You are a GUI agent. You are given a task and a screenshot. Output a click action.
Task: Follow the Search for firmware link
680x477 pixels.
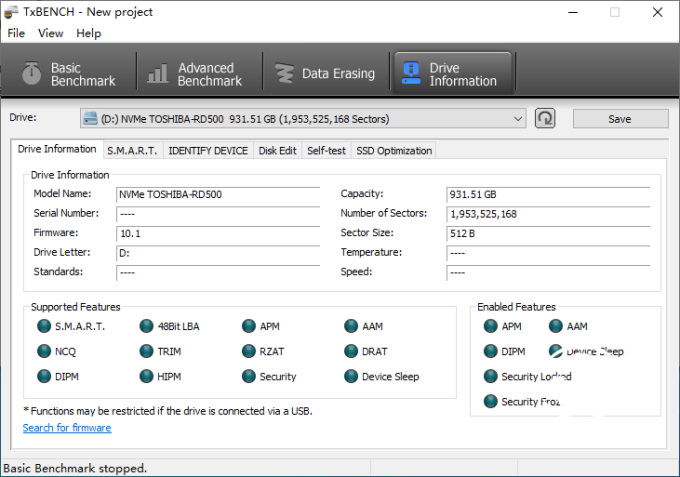tap(67, 428)
